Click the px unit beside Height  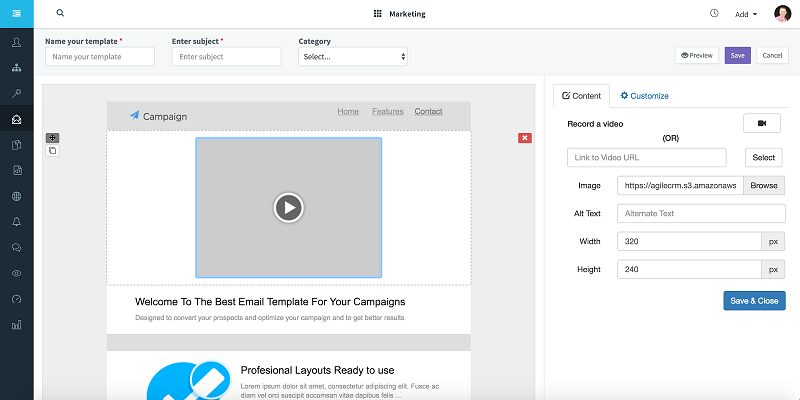click(773, 269)
